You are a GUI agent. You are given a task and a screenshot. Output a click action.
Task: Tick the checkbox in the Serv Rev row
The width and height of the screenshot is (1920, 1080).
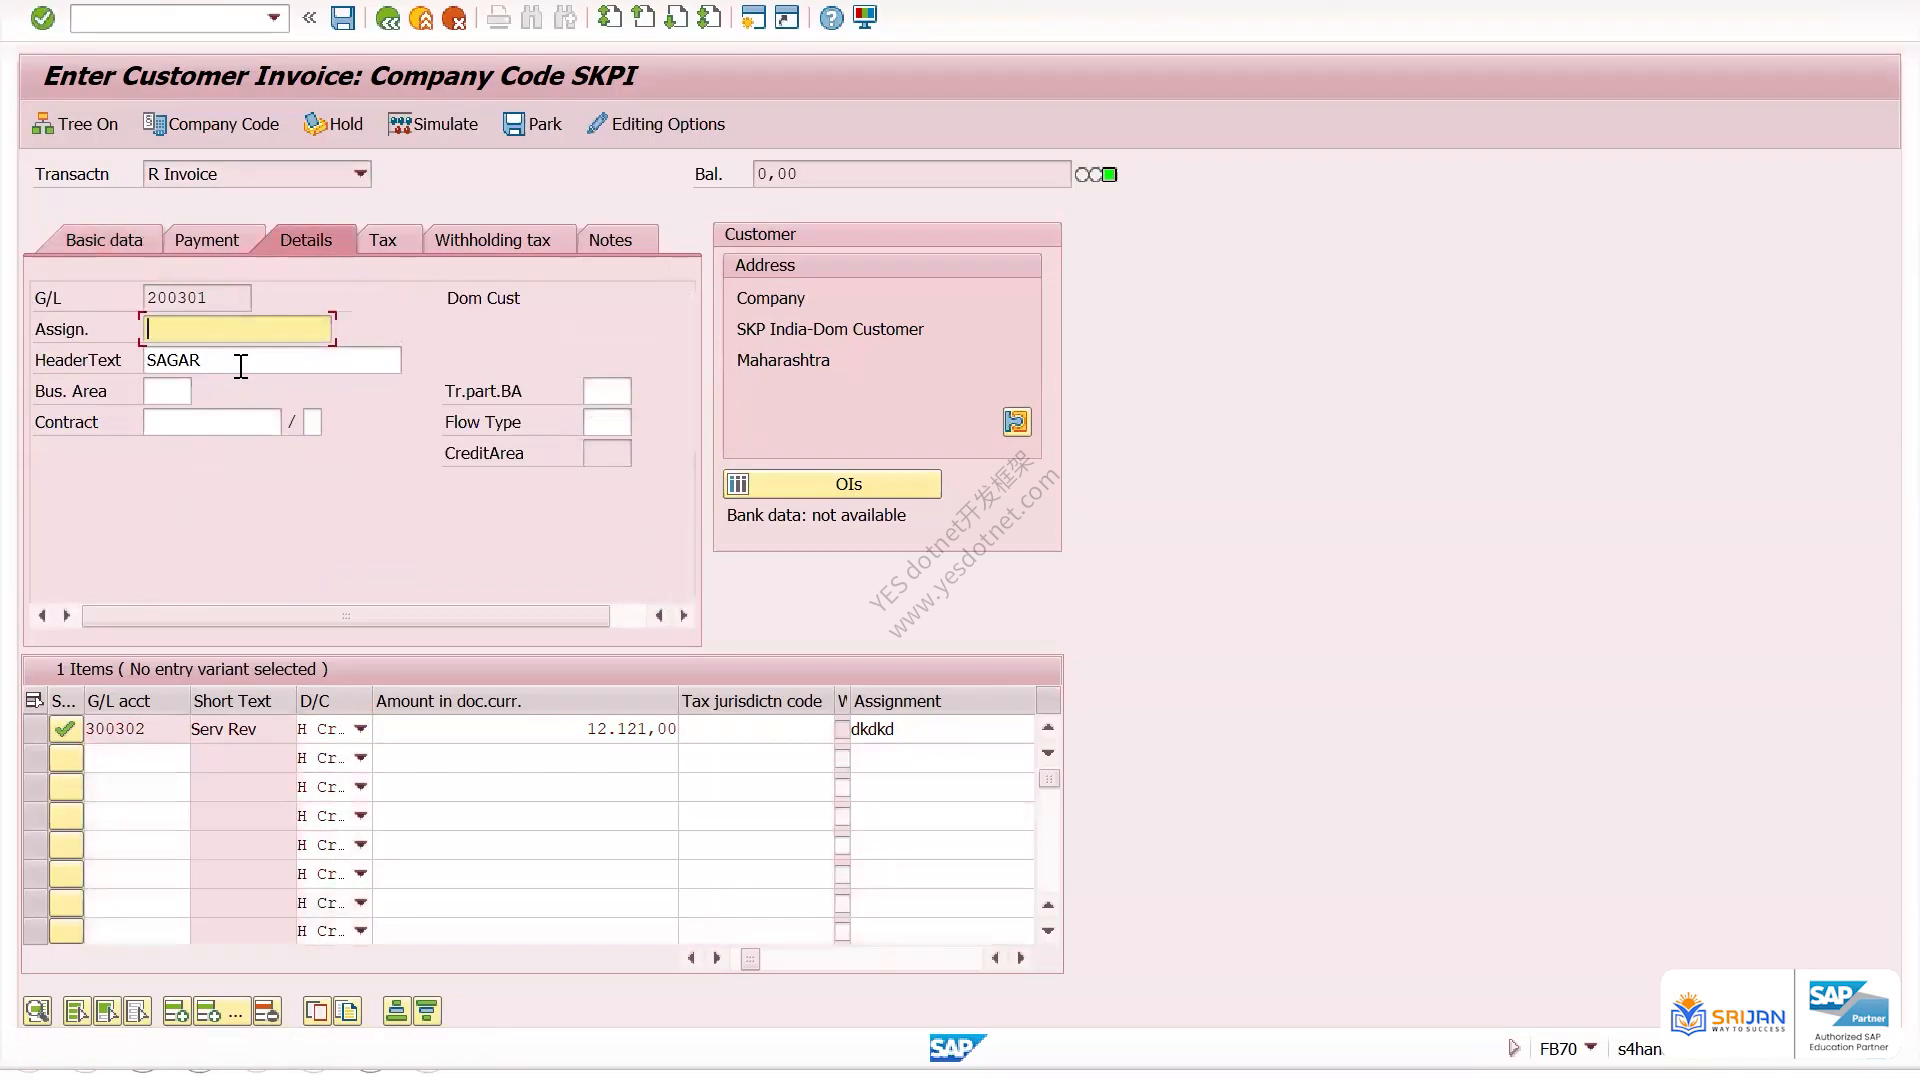coord(842,730)
